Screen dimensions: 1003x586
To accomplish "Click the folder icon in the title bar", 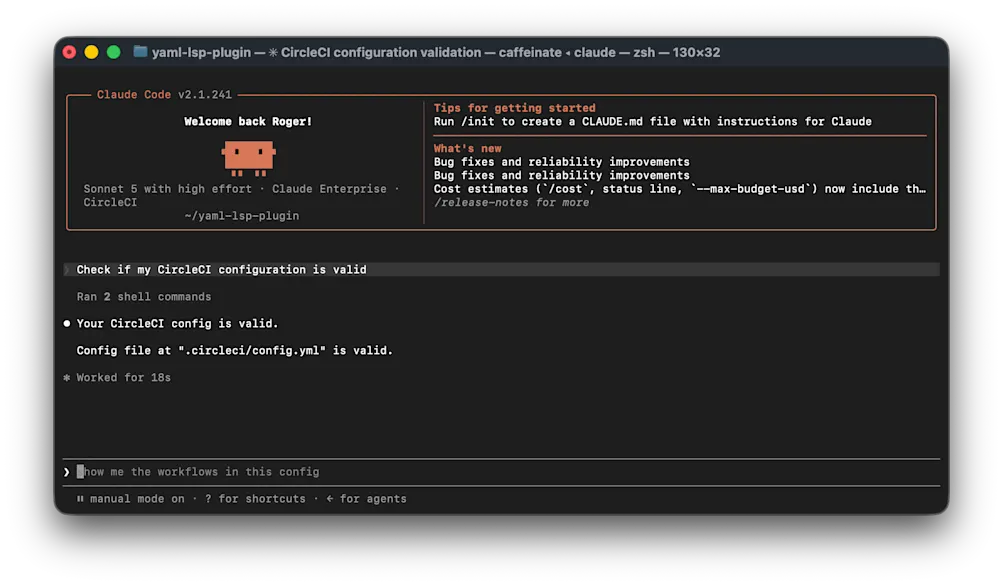I will [x=140, y=52].
